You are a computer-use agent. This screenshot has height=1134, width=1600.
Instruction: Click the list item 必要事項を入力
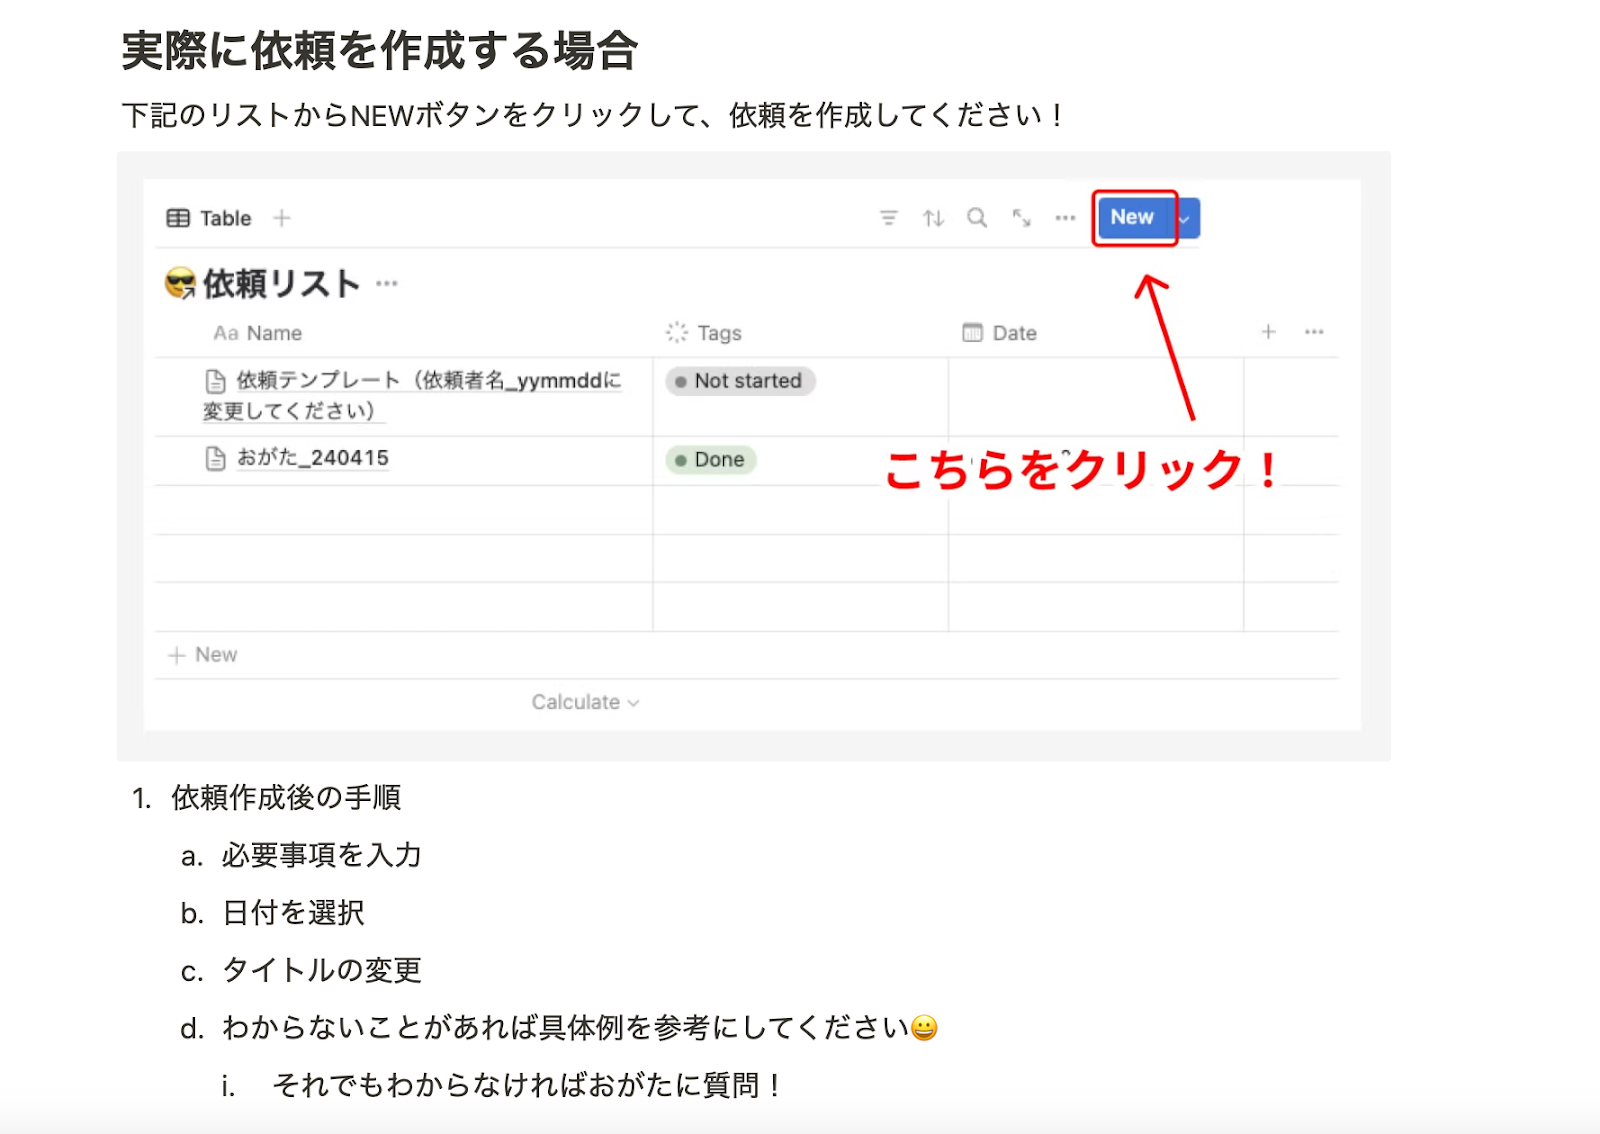click(x=321, y=855)
